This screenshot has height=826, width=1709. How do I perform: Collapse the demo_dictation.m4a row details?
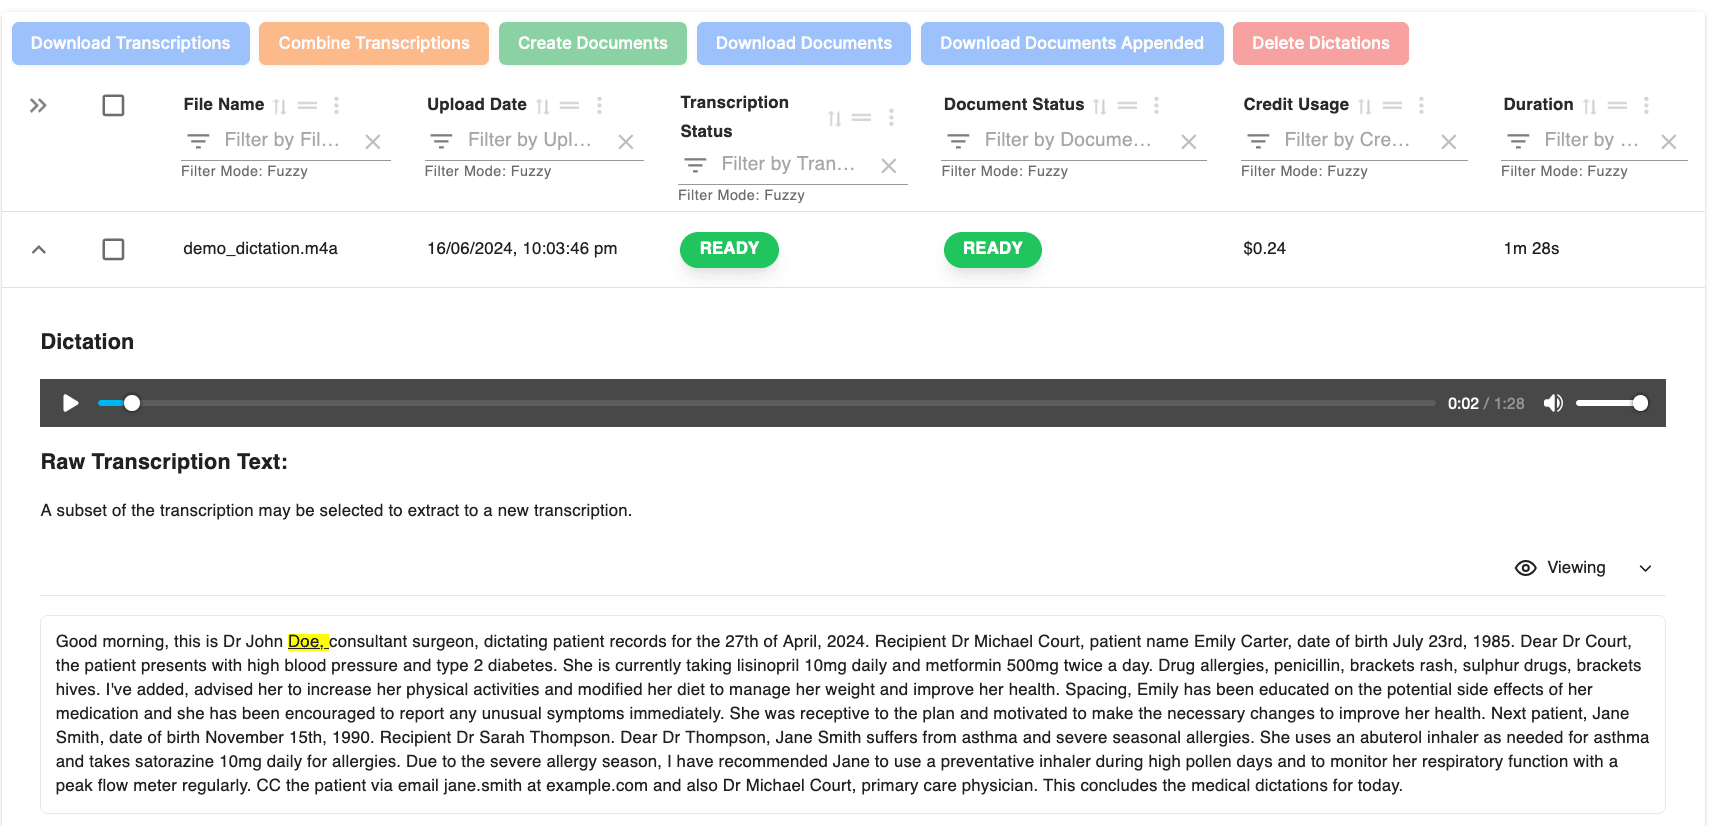point(39,249)
